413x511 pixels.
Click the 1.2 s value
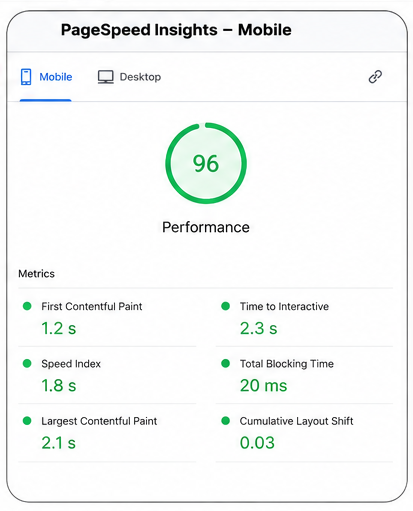pyautogui.click(x=59, y=328)
